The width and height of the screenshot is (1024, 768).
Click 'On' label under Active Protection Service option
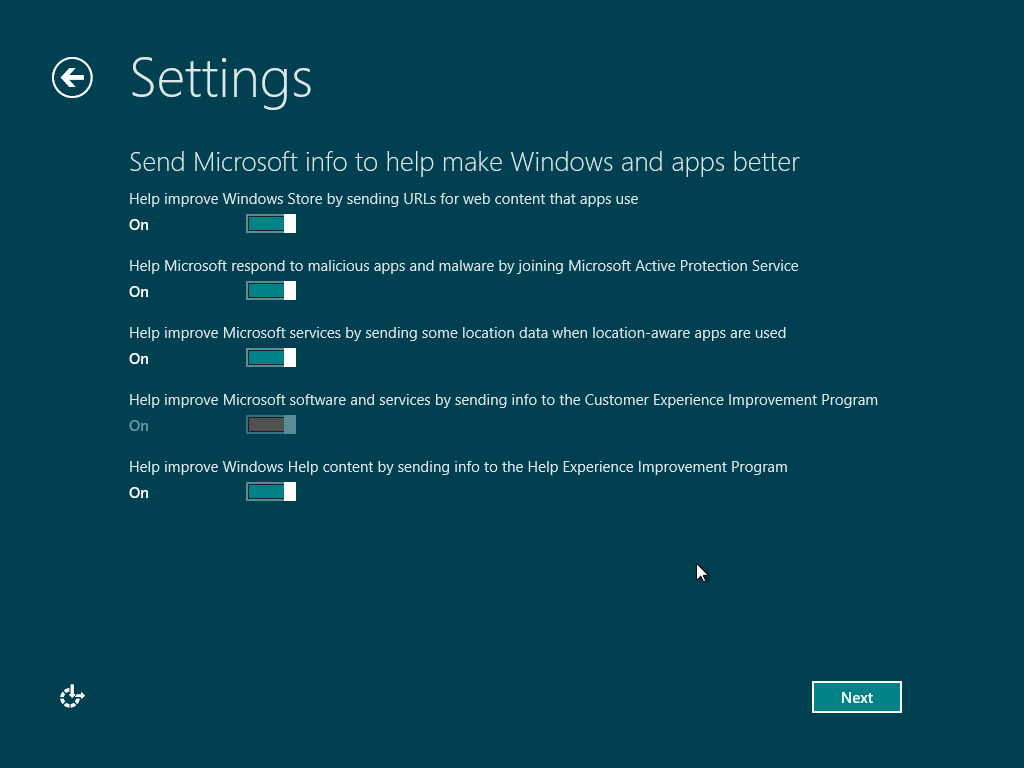click(x=138, y=292)
